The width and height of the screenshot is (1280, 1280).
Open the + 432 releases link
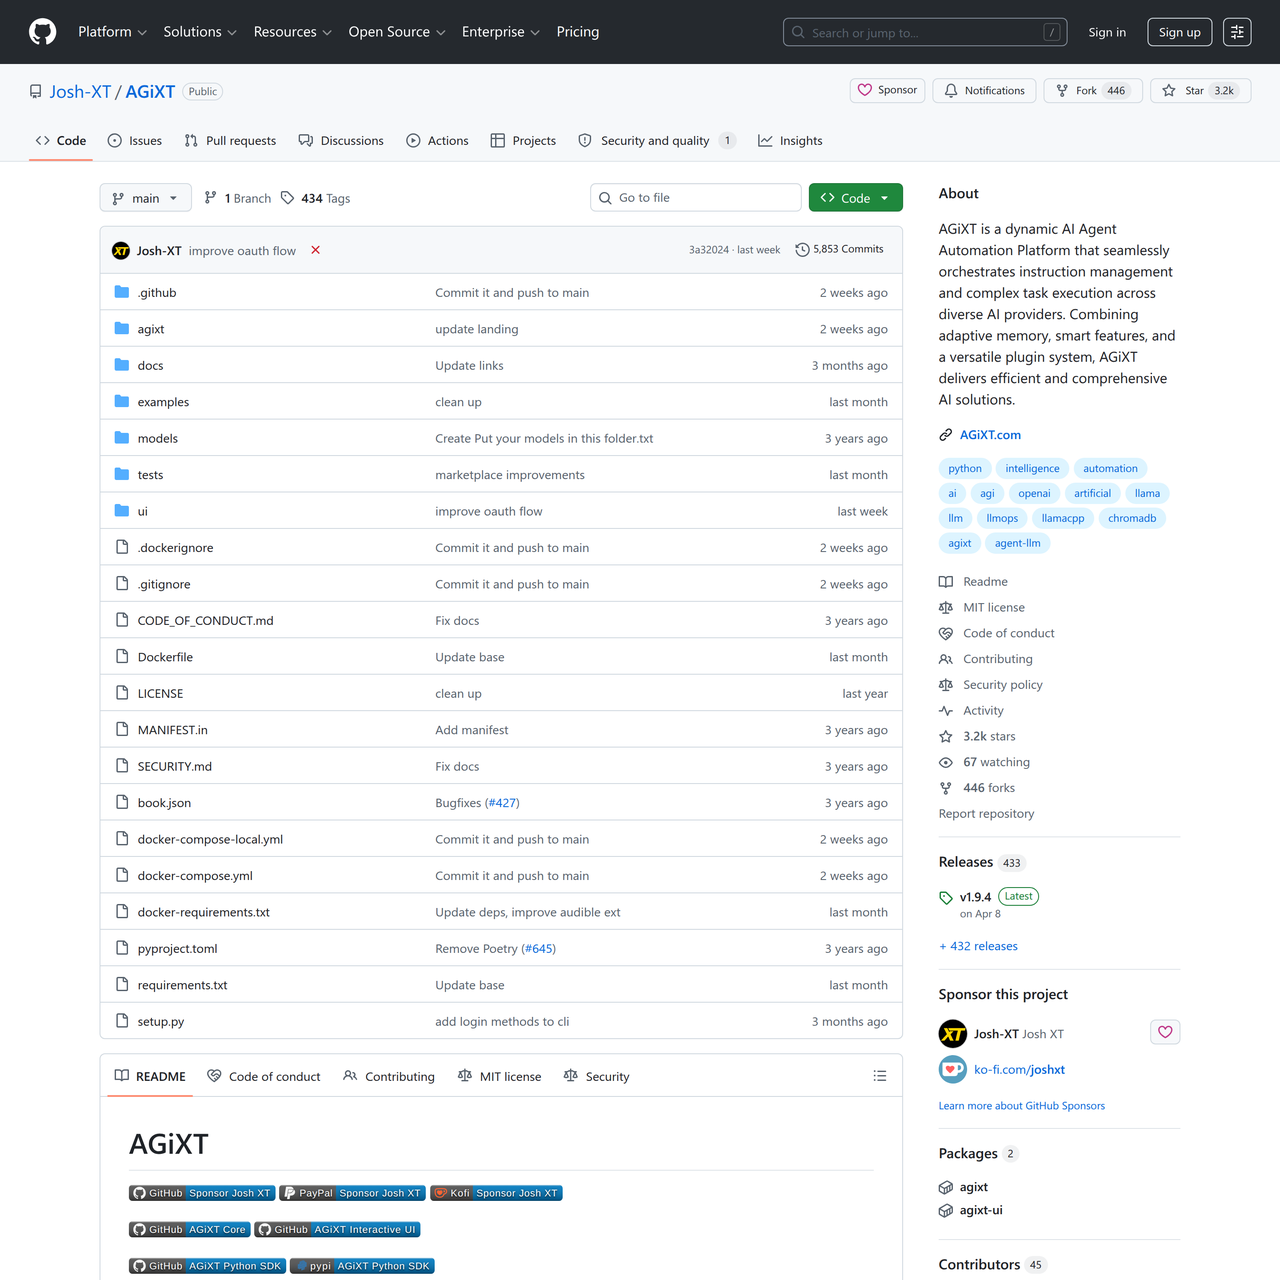click(978, 946)
